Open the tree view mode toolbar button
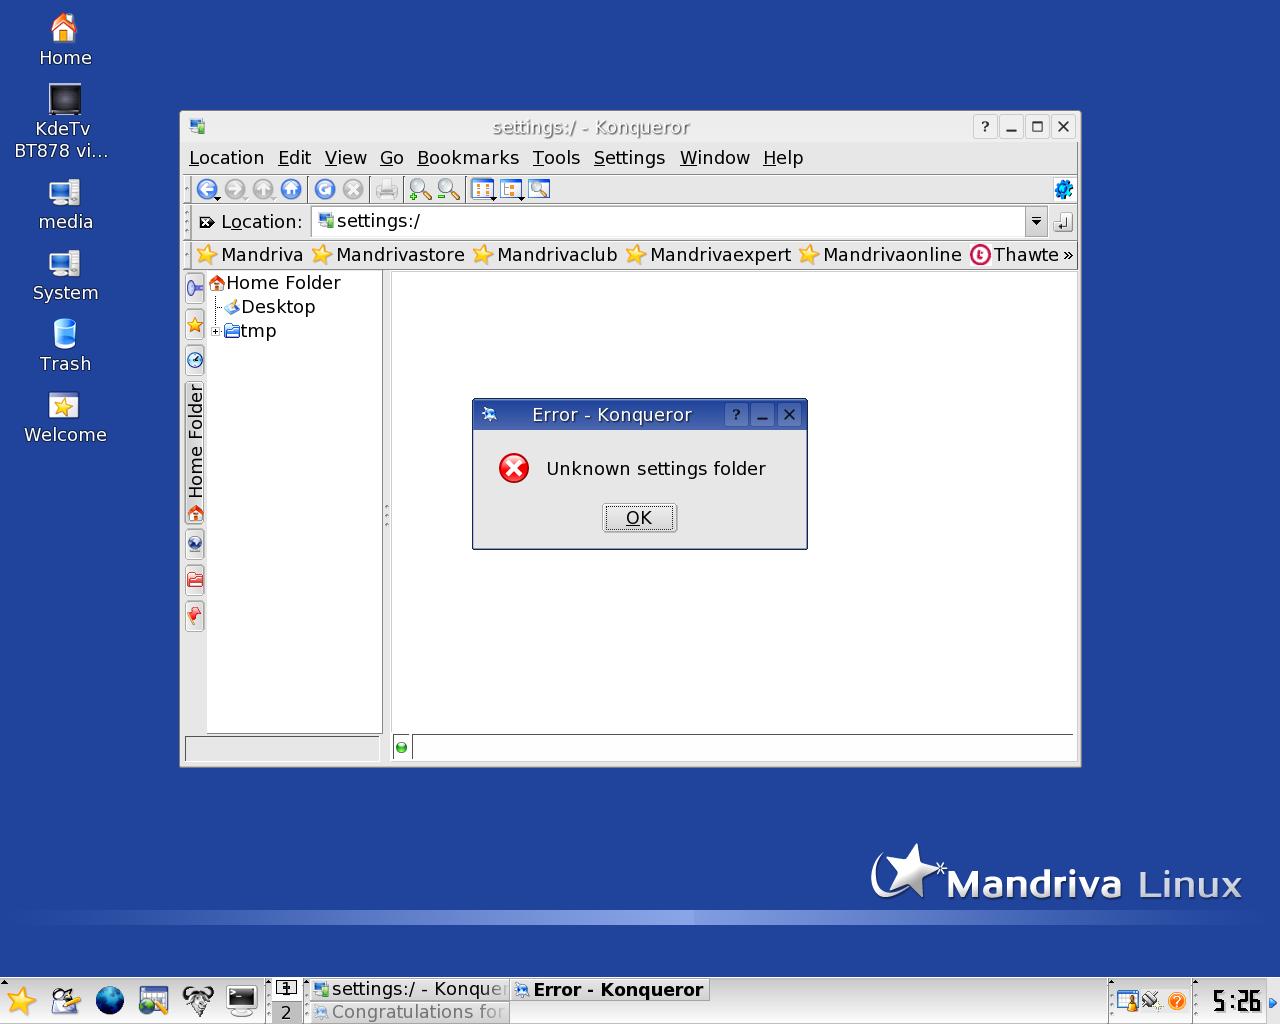 point(512,189)
